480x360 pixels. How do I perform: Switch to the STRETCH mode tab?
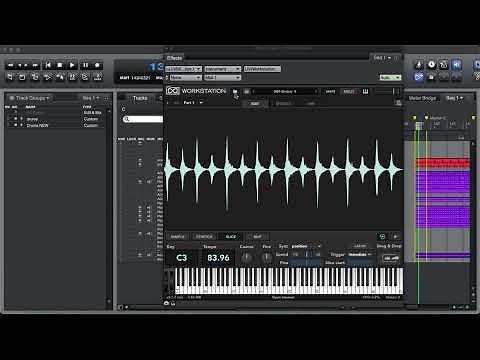(204, 237)
